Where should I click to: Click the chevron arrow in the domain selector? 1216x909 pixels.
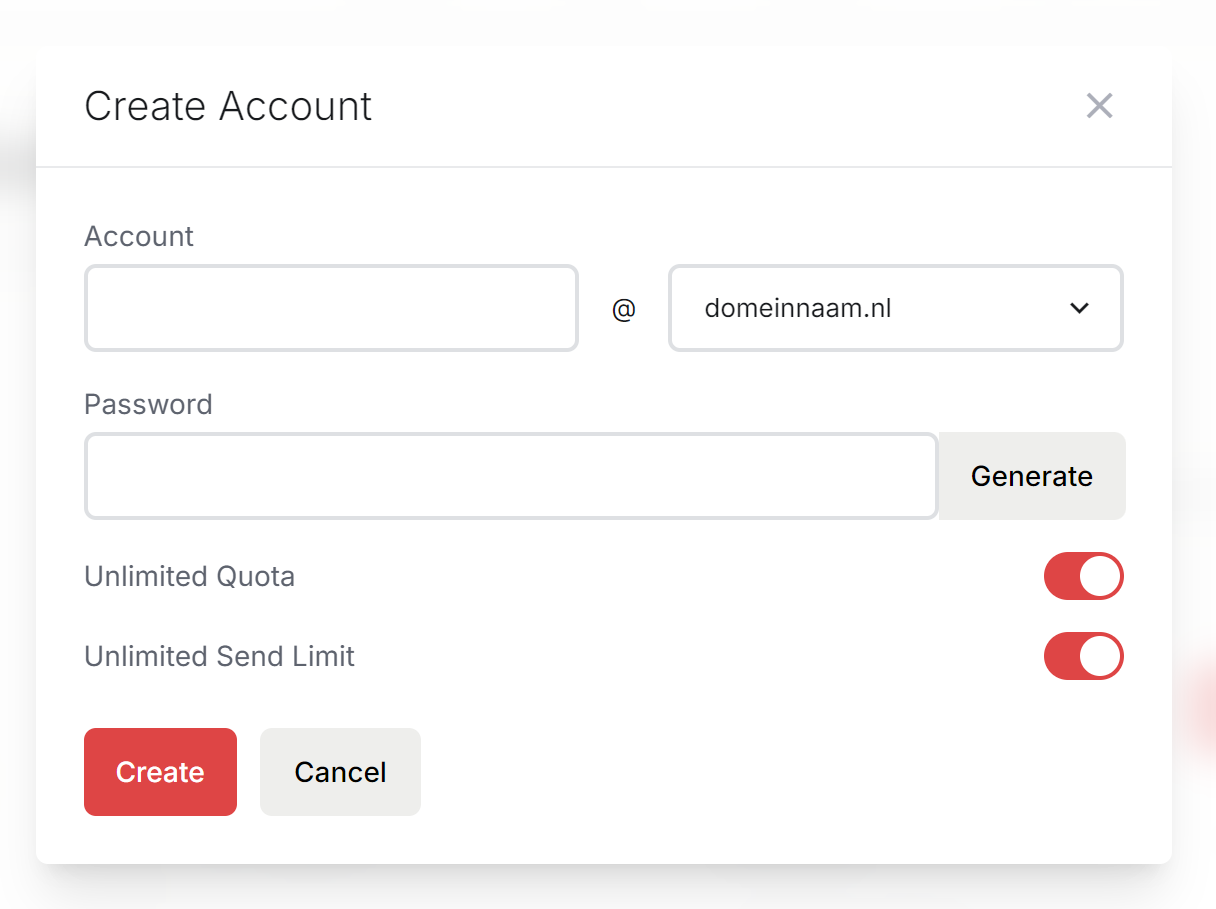tap(1079, 308)
